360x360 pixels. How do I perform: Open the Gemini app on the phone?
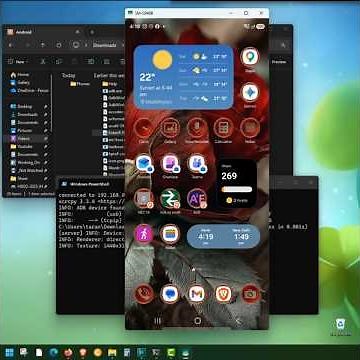[250, 93]
